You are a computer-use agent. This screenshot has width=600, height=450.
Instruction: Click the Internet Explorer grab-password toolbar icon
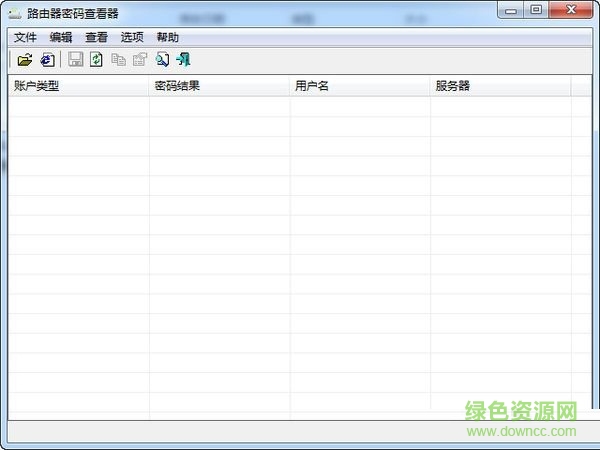(x=47, y=60)
